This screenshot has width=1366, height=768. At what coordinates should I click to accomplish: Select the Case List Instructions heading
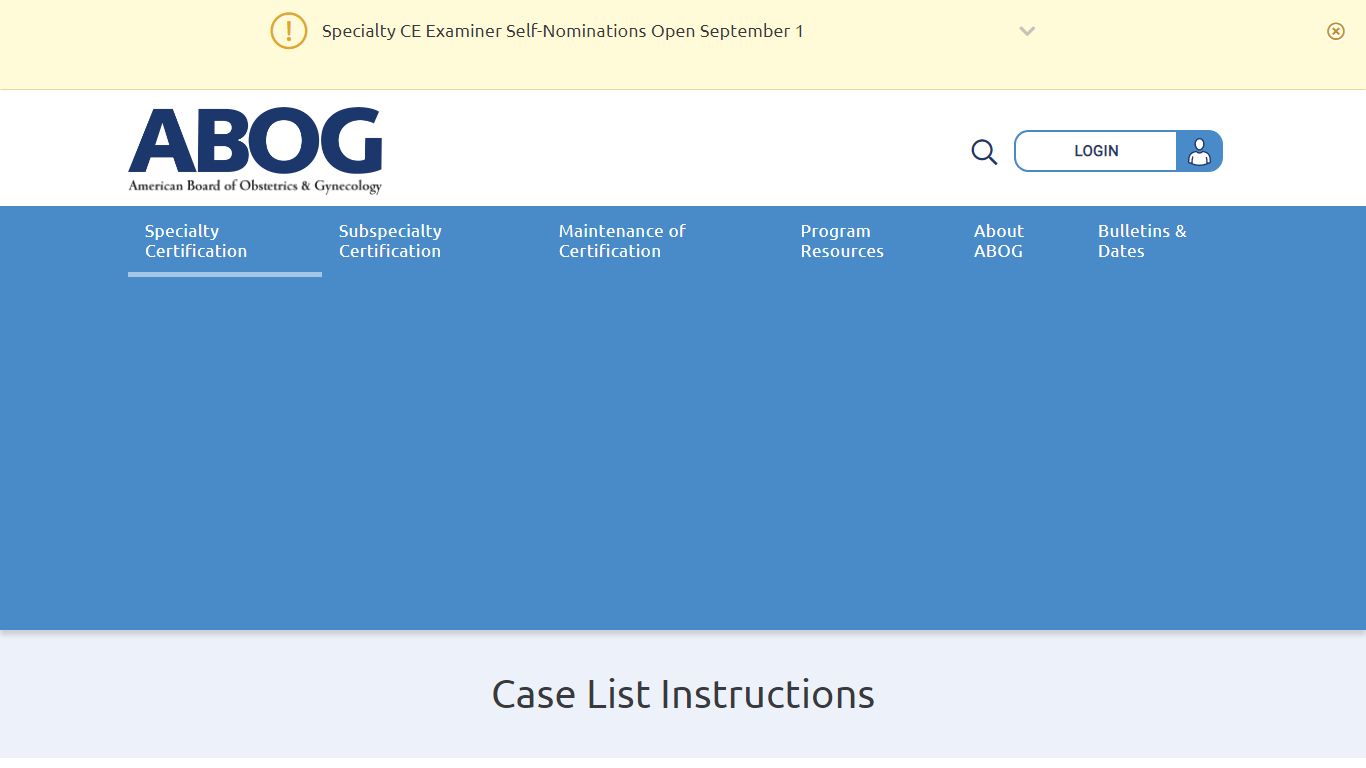tap(683, 694)
